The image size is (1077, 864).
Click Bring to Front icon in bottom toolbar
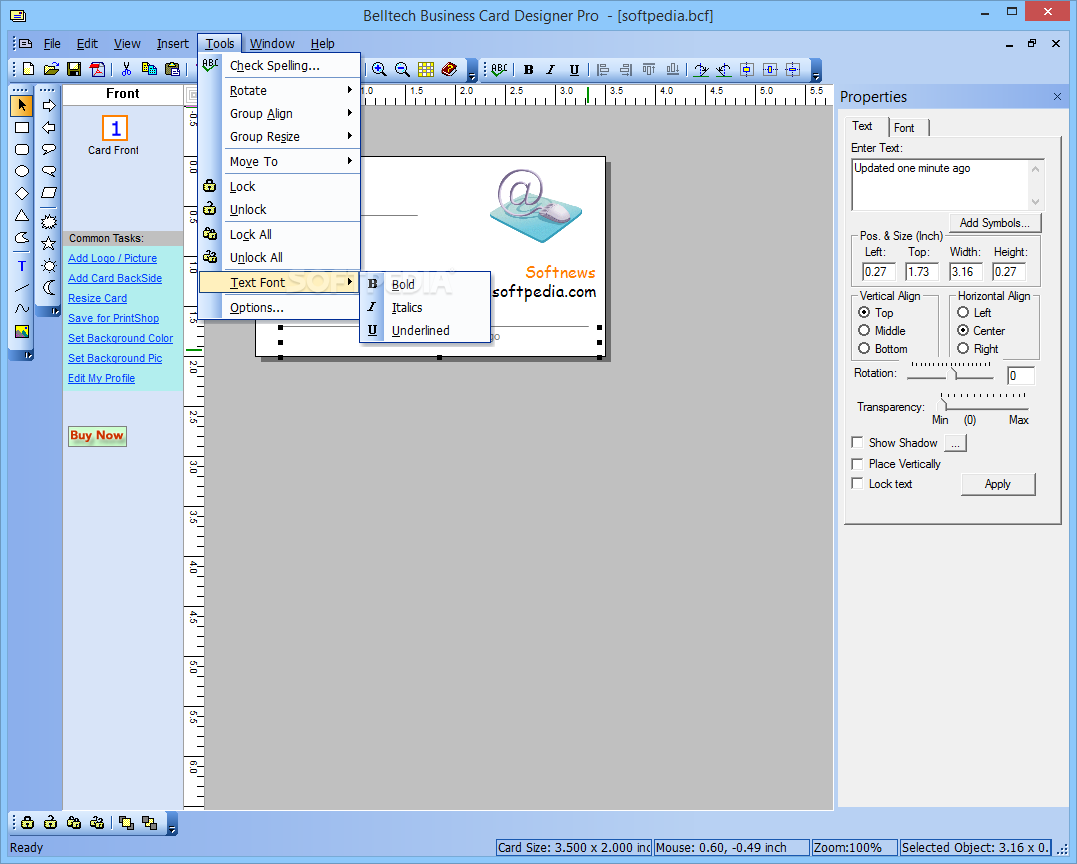[126, 822]
